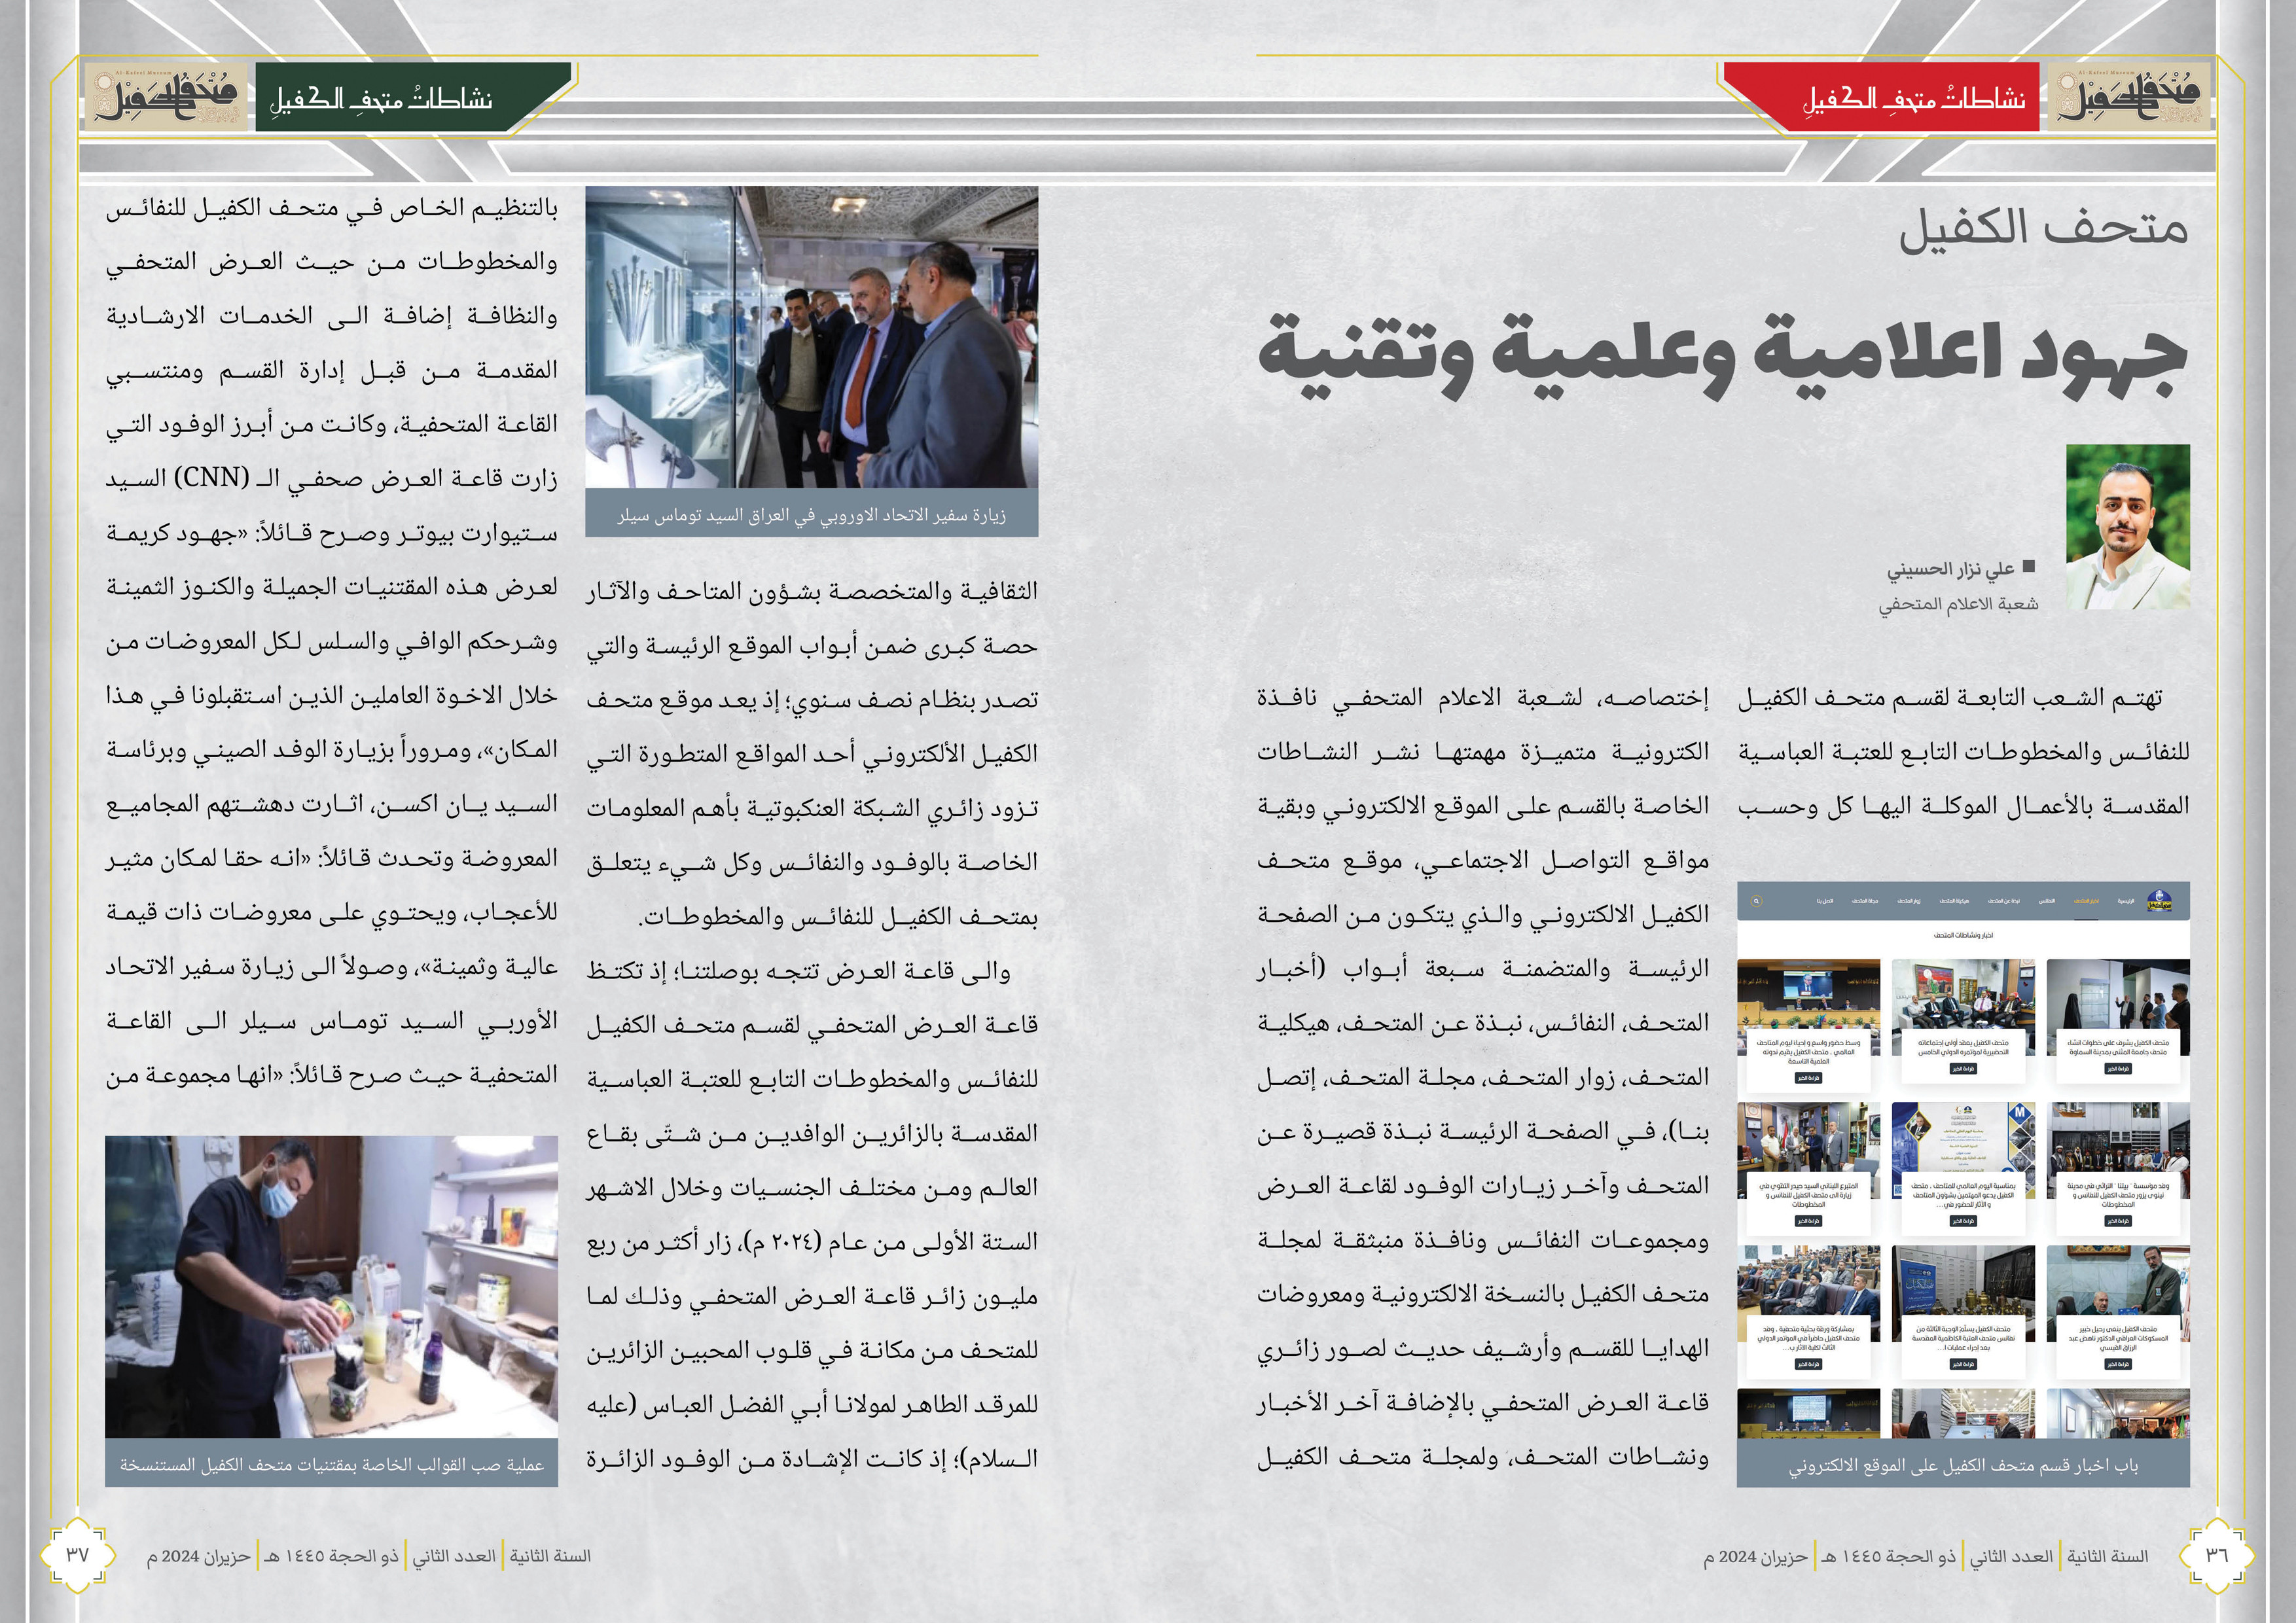
Task: Open 'النفائس' in the website screenshot menu
Action: (x=2047, y=901)
